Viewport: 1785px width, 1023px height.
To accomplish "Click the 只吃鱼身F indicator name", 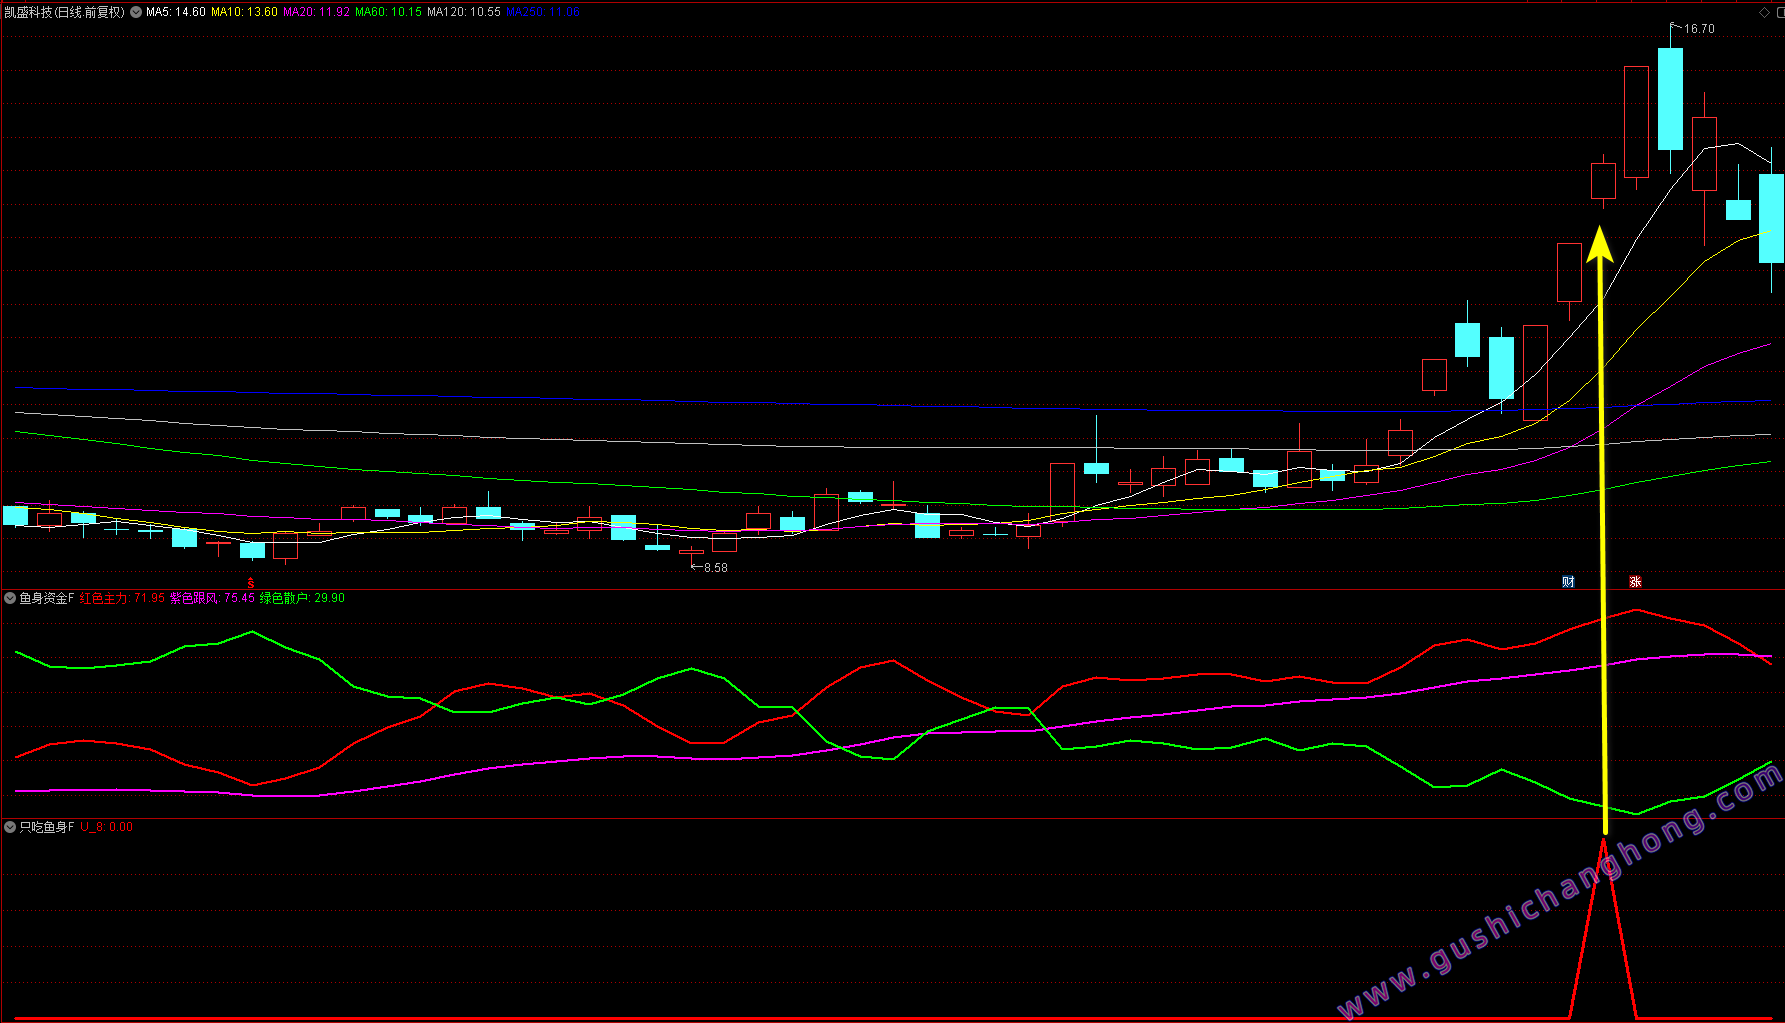I will [x=47, y=827].
